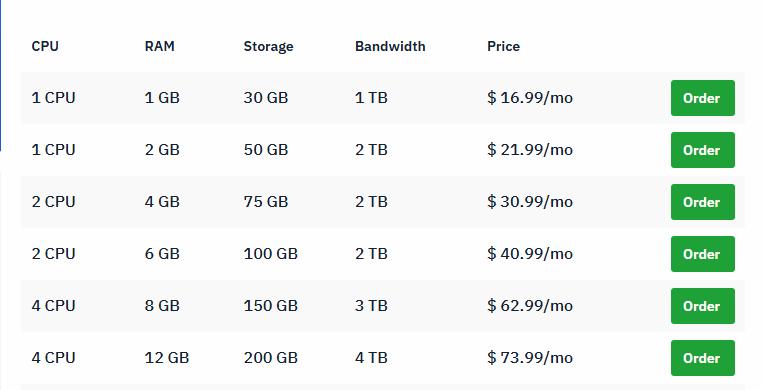Click the 1 TB bandwidth cell

coord(371,98)
